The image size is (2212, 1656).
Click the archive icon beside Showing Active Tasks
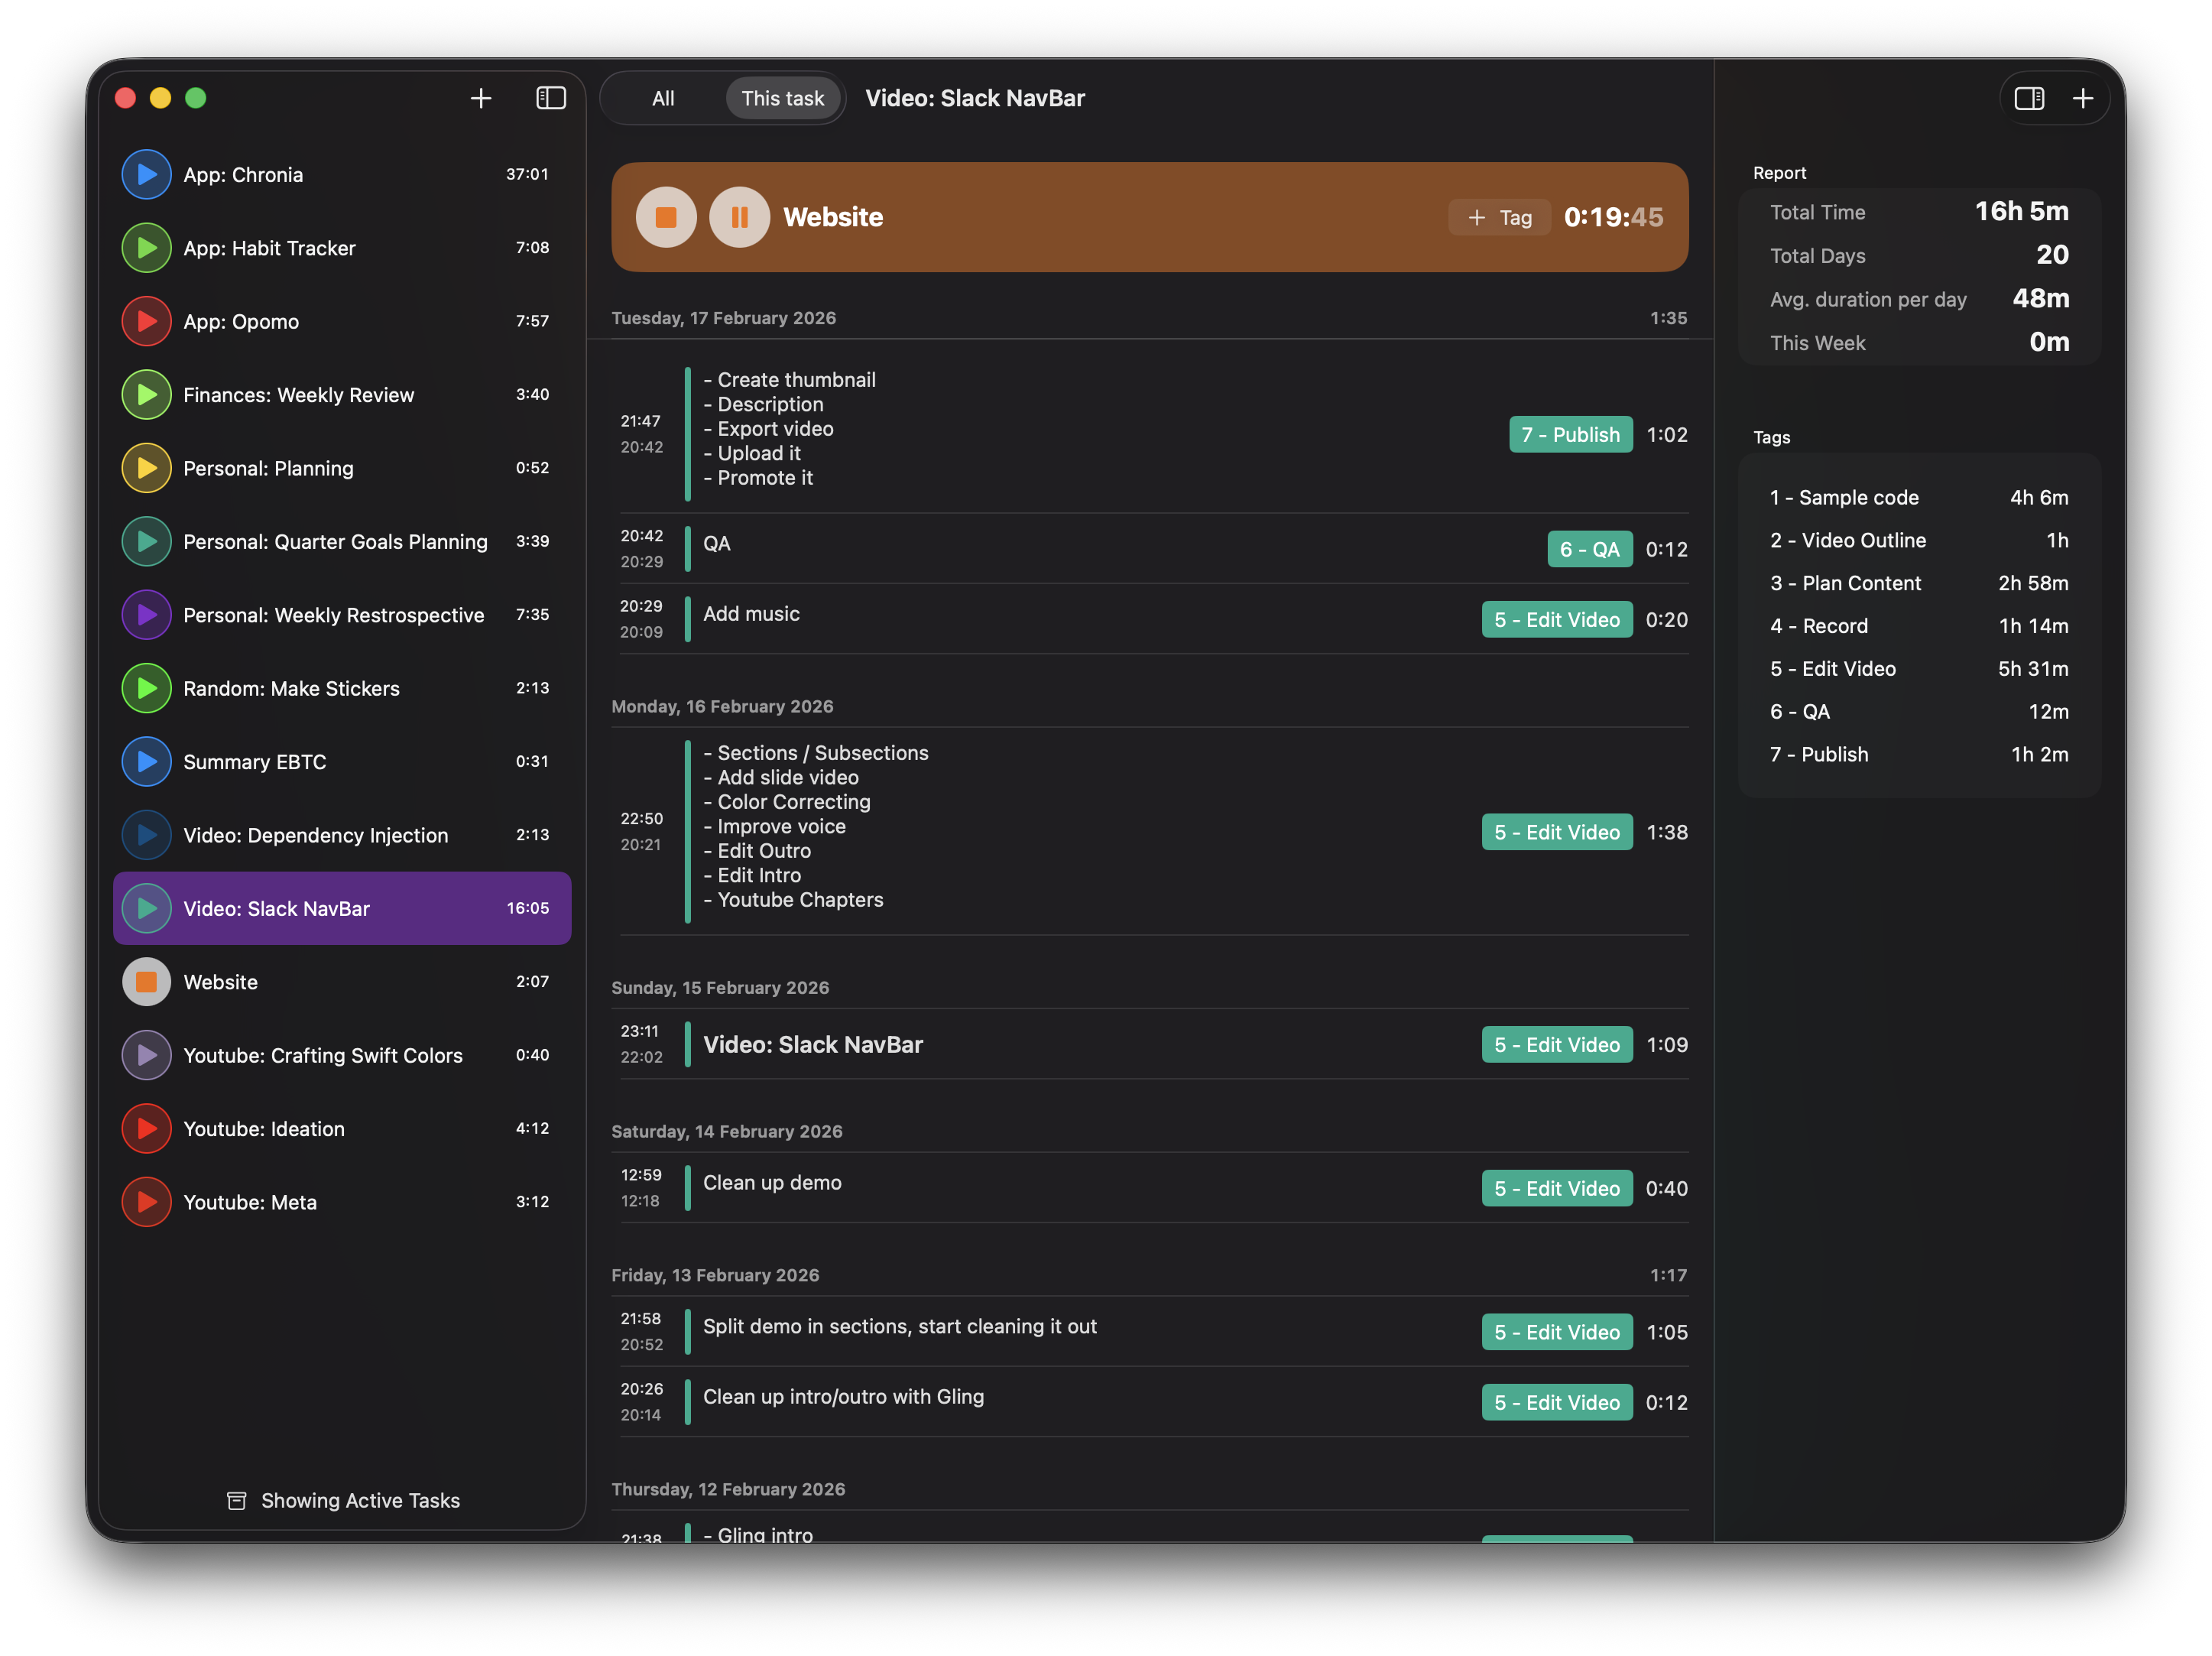tap(236, 1500)
